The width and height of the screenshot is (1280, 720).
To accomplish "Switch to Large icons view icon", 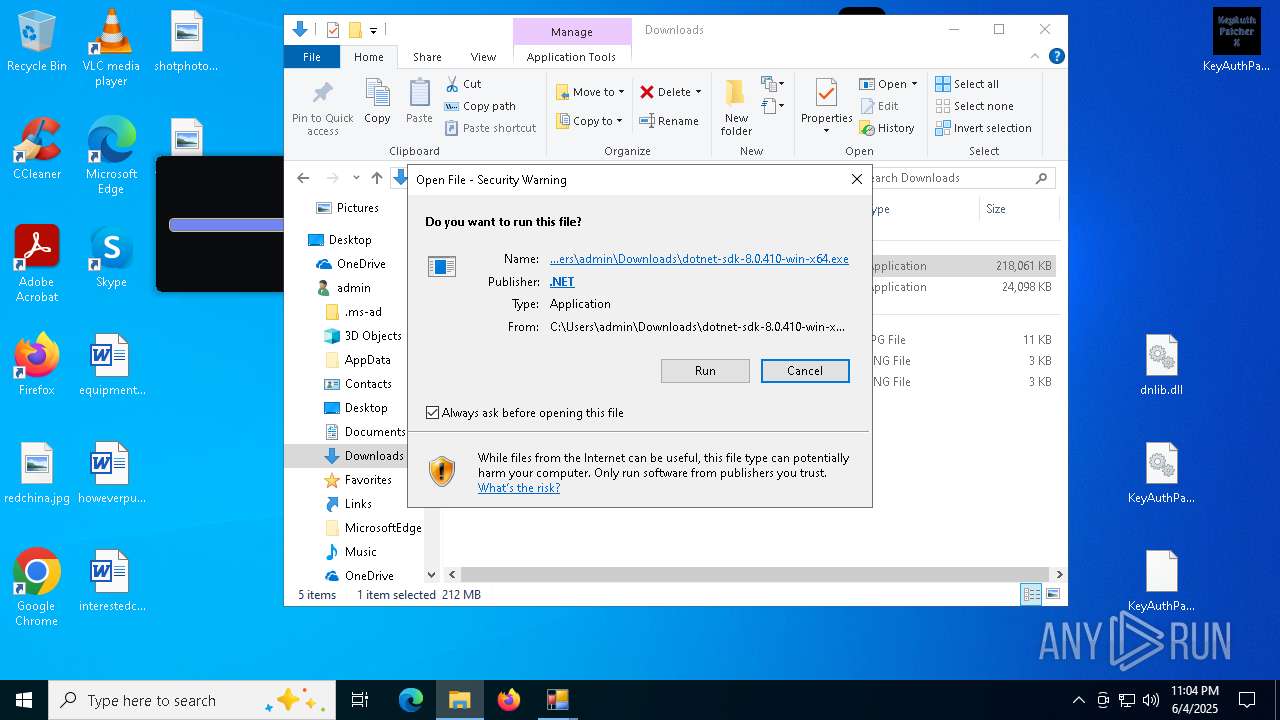I will click(1052, 595).
